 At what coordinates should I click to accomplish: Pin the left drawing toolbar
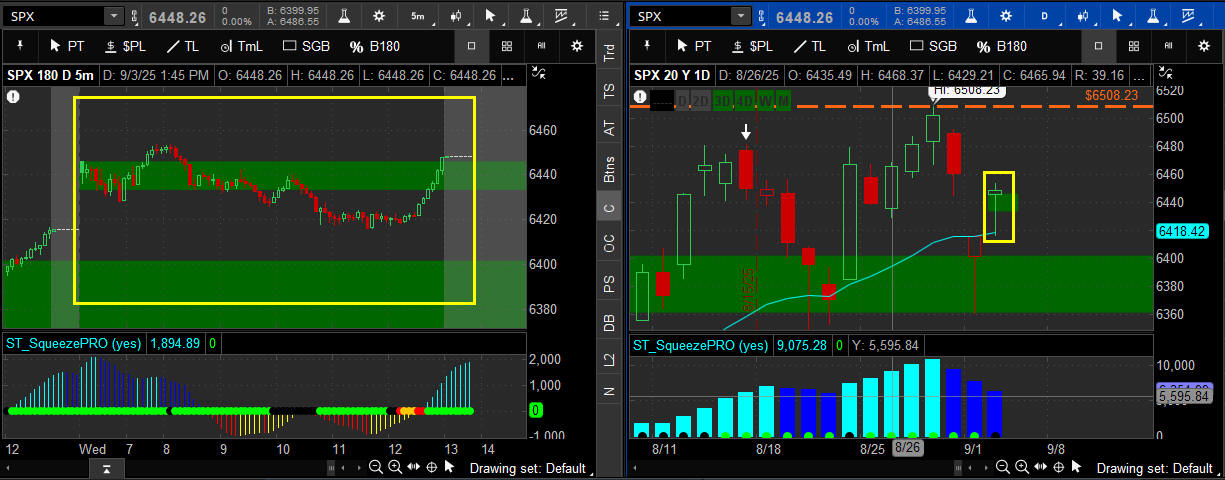pyautogui.click(x=20, y=46)
